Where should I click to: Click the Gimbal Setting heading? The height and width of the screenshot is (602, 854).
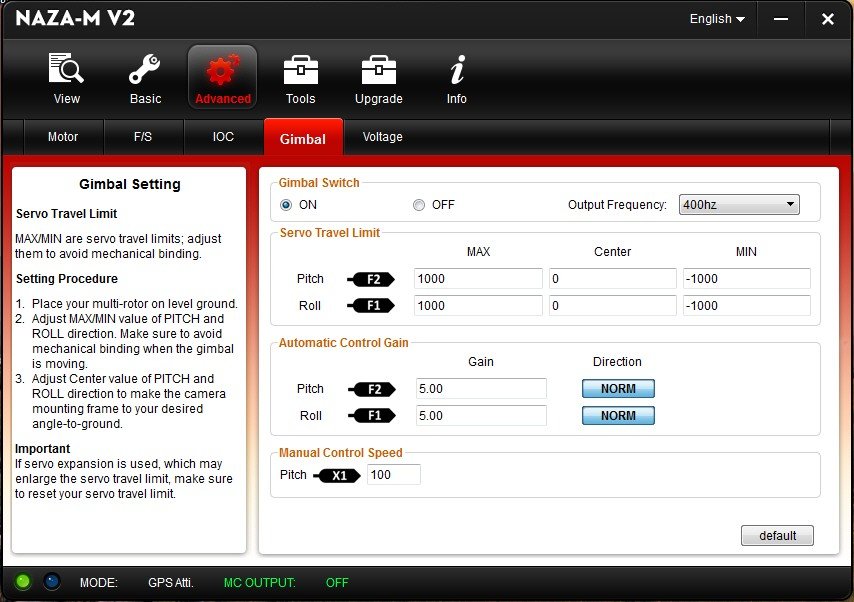click(130, 184)
